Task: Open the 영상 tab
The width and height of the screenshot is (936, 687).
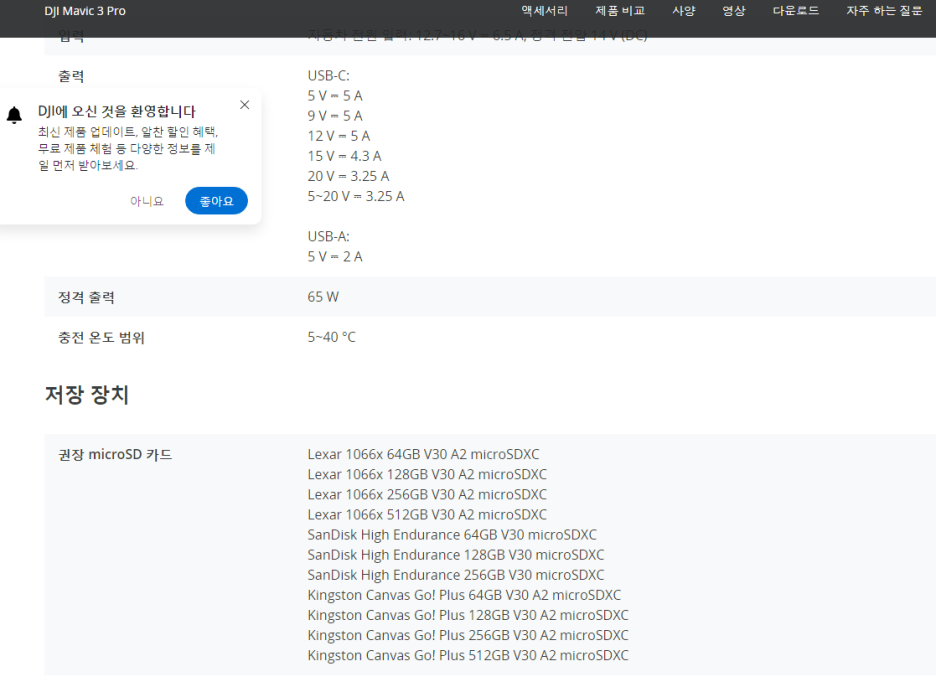Action: [x=734, y=11]
